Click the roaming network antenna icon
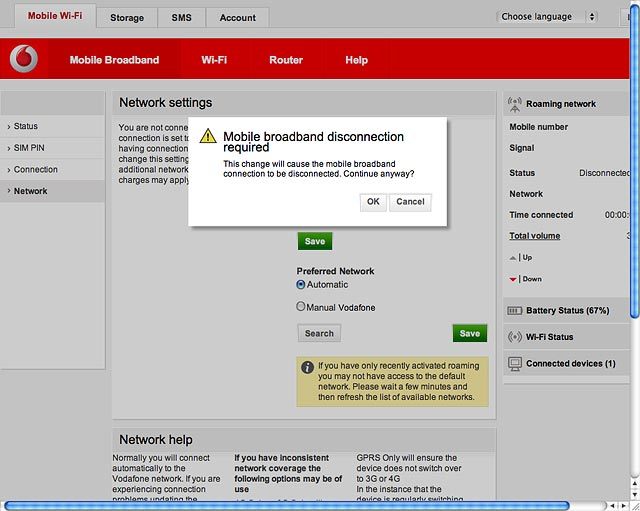 (515, 104)
